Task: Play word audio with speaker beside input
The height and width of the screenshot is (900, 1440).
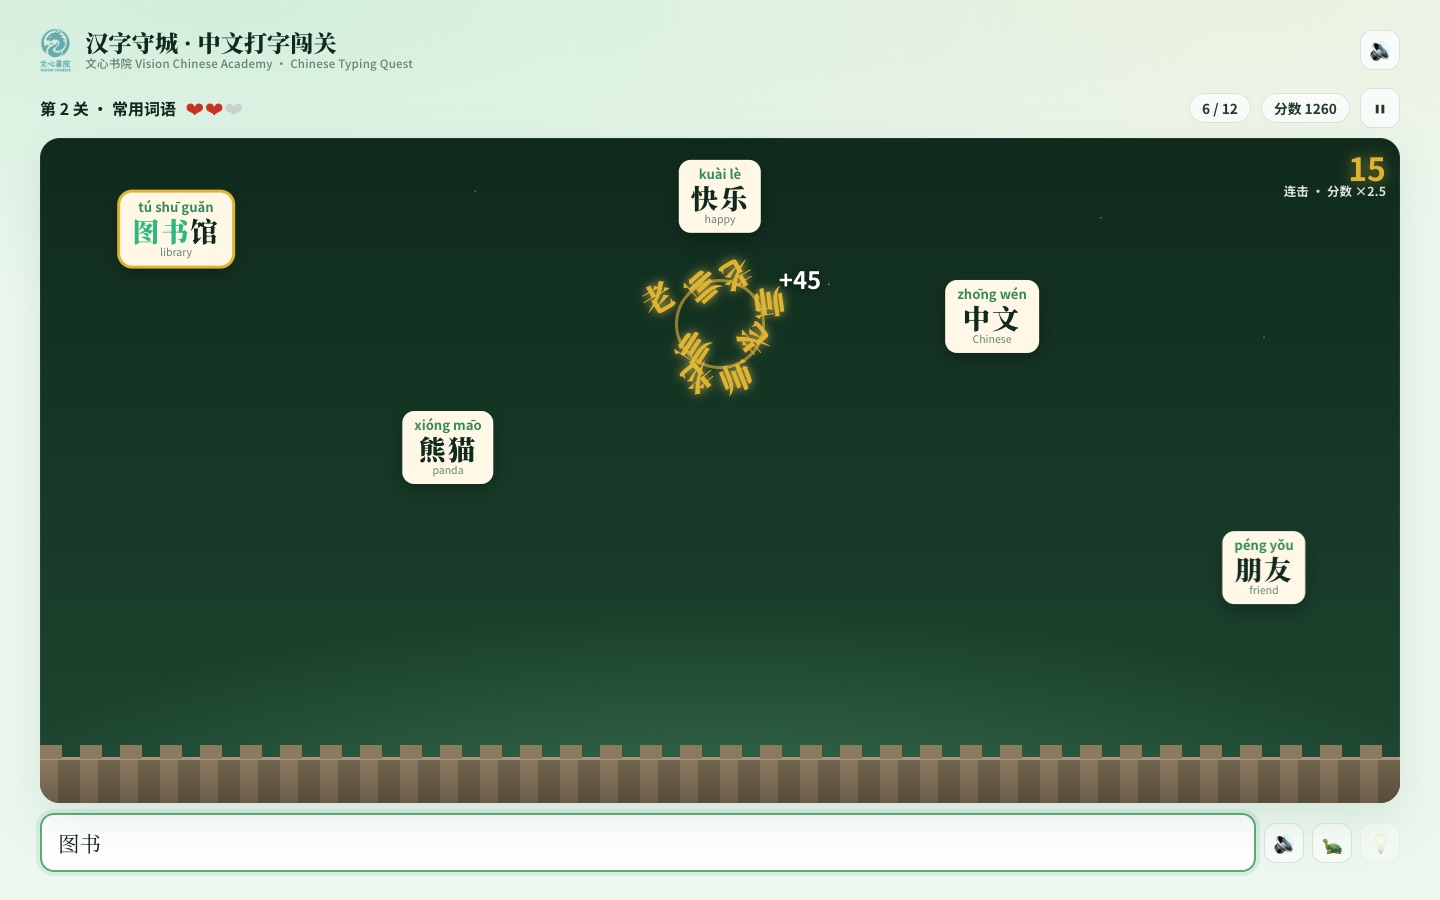Action: click(1284, 843)
